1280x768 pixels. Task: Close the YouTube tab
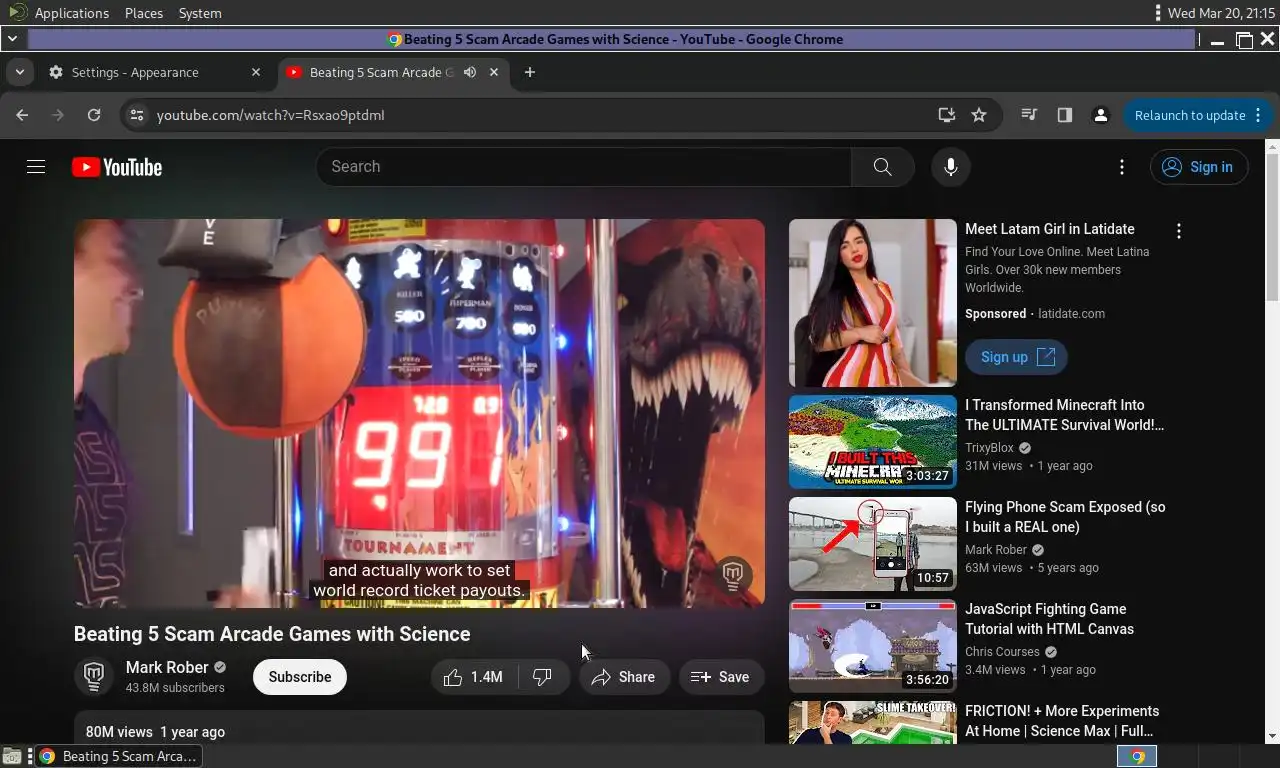tap(493, 72)
